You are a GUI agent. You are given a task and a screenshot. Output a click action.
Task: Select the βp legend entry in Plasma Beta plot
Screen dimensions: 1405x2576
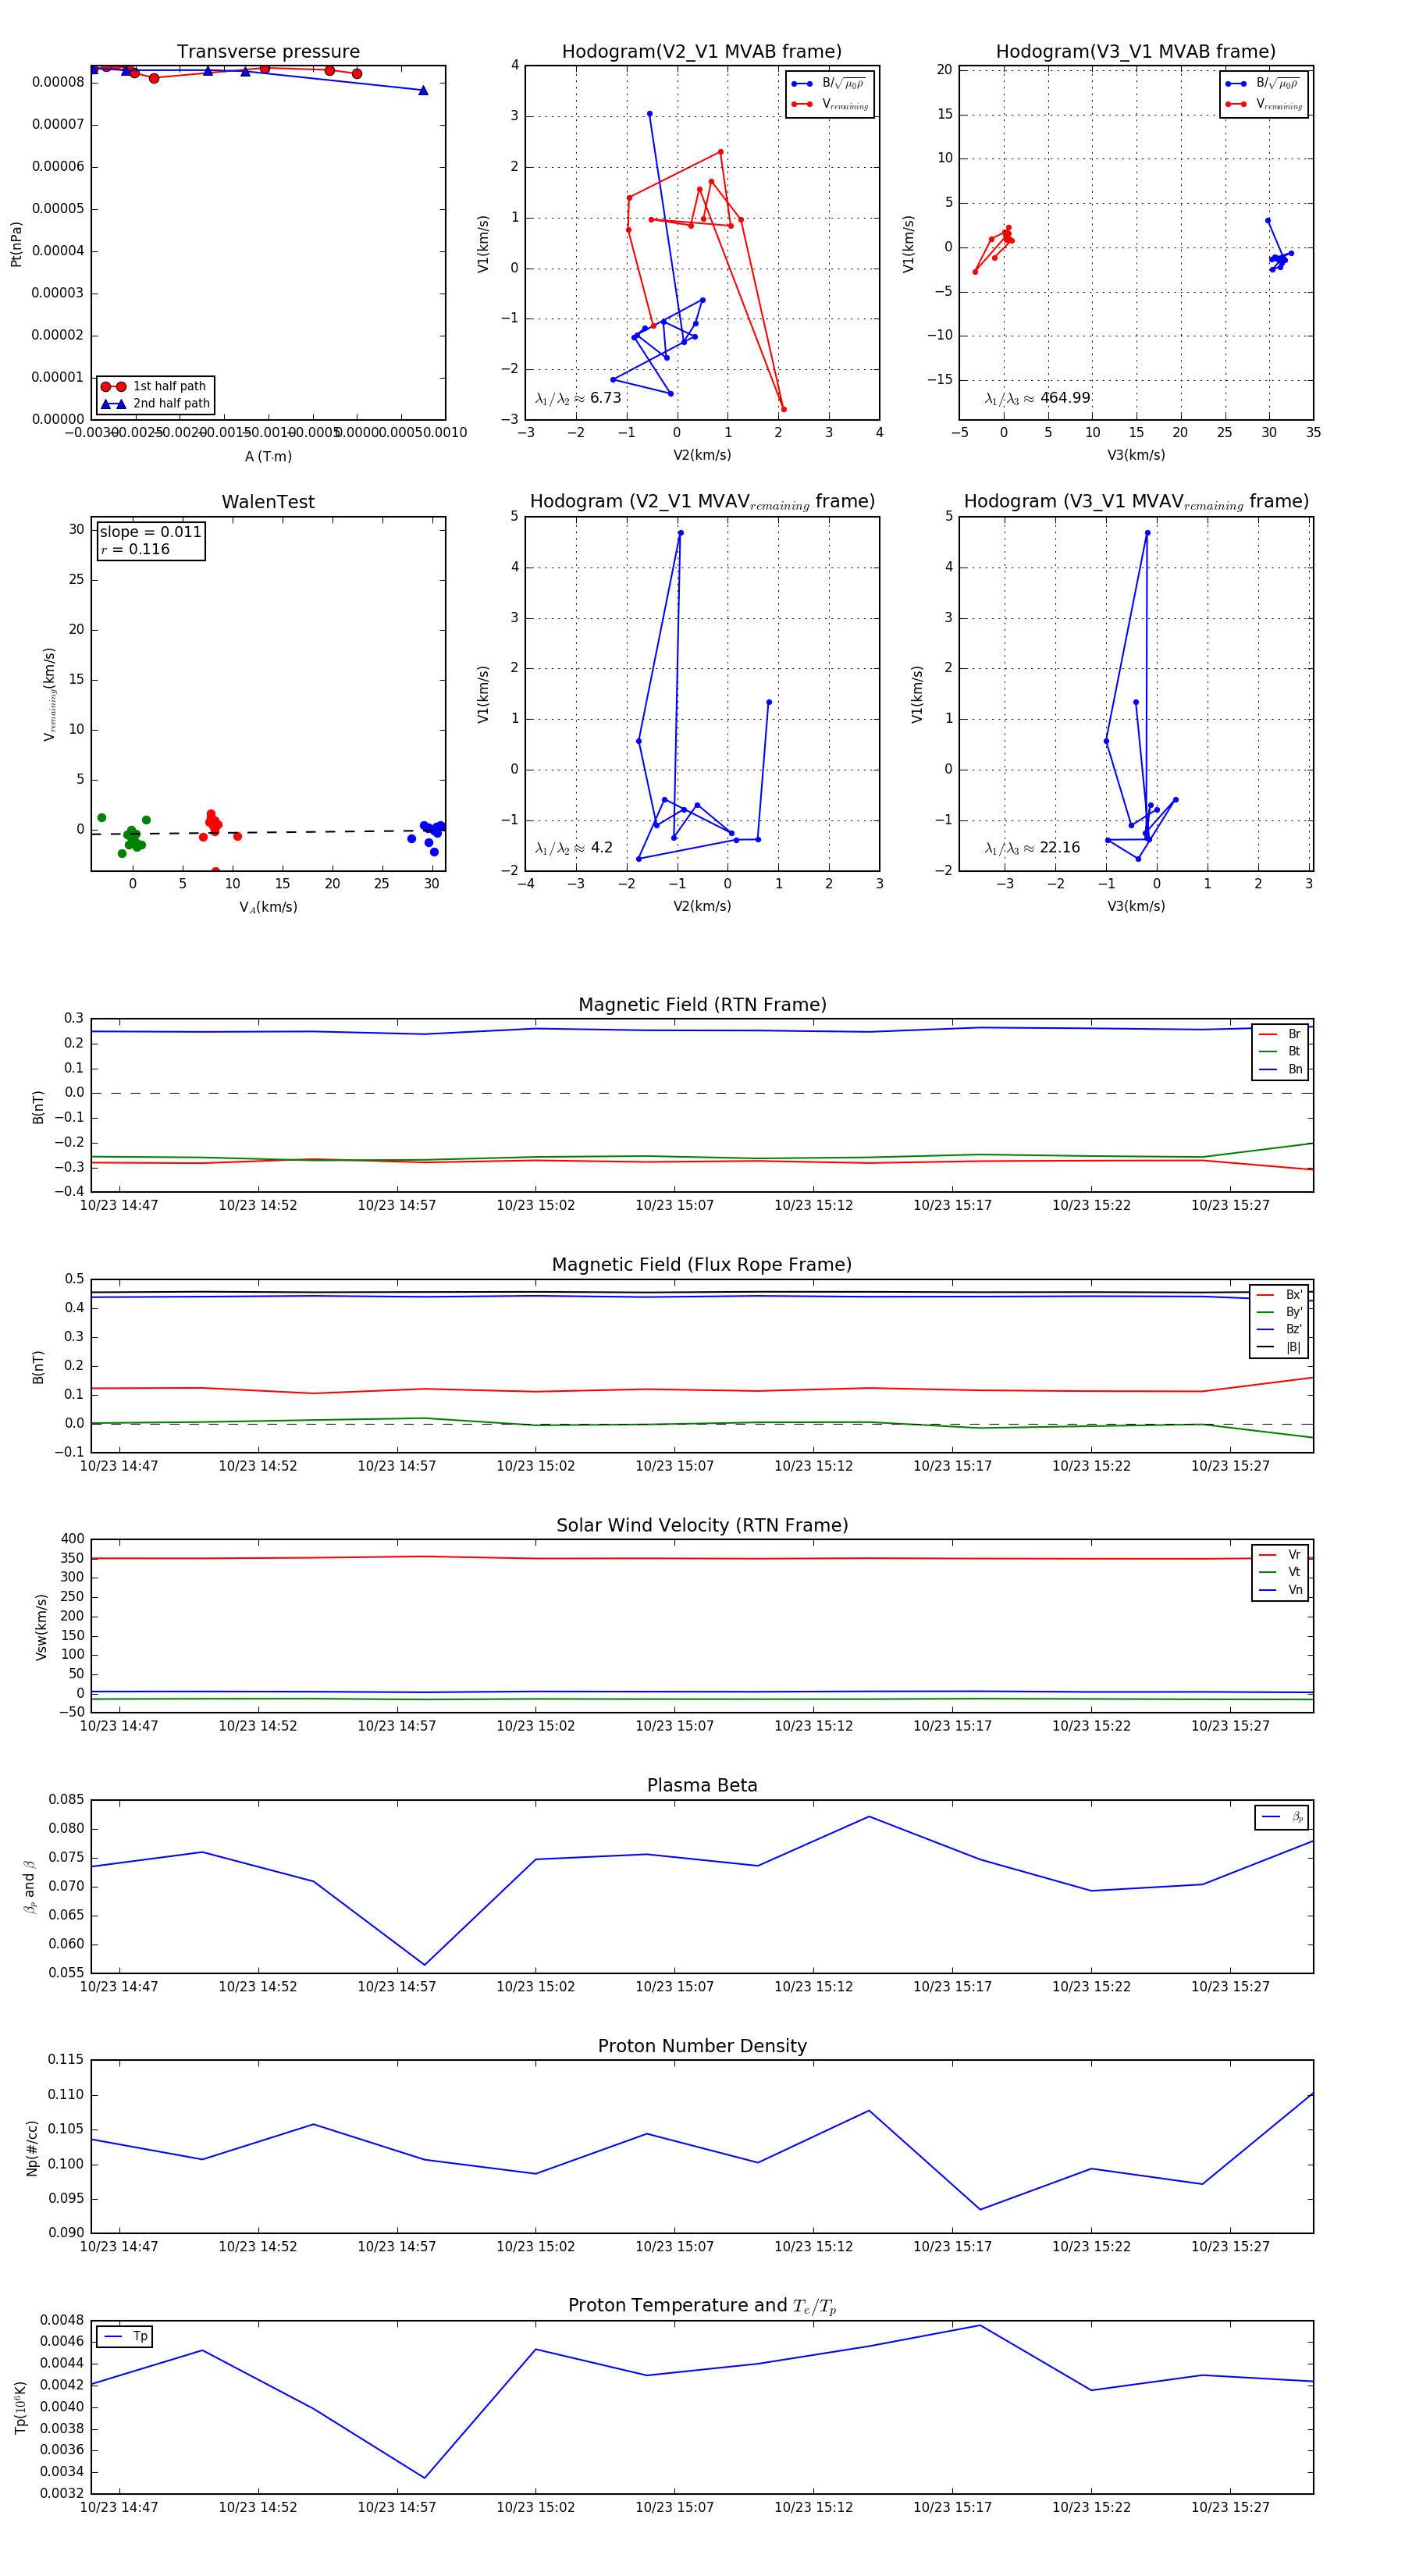pyautogui.click(x=1283, y=1817)
